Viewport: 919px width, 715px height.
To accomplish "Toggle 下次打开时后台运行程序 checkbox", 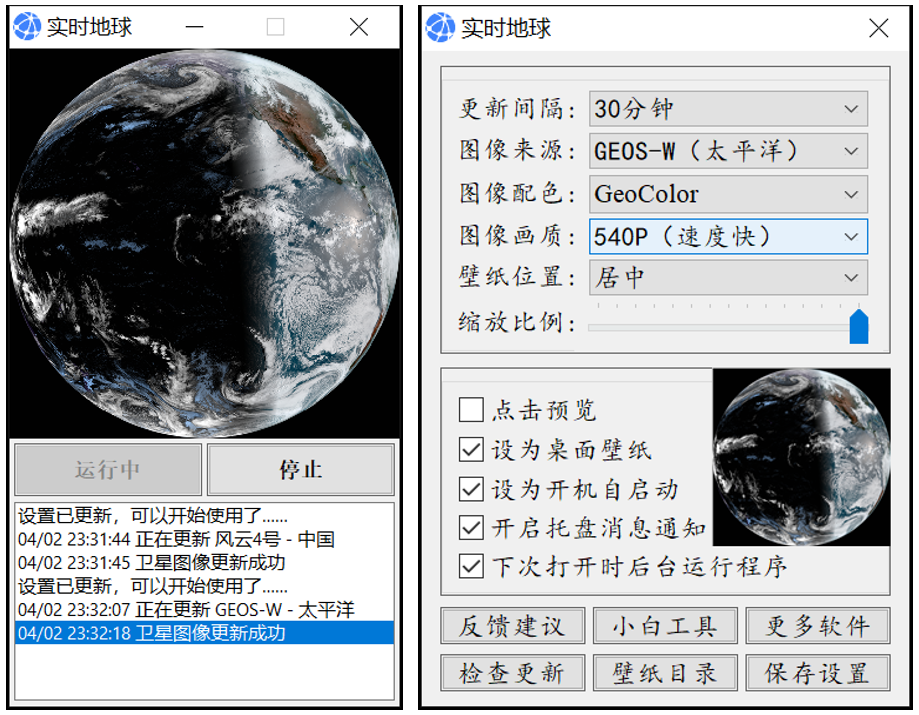I will tap(471, 567).
